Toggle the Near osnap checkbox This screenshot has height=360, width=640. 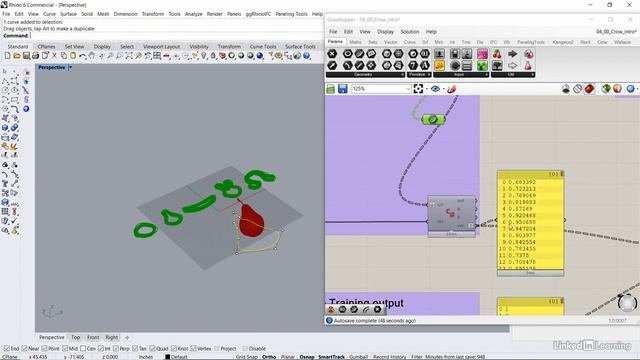24,349
